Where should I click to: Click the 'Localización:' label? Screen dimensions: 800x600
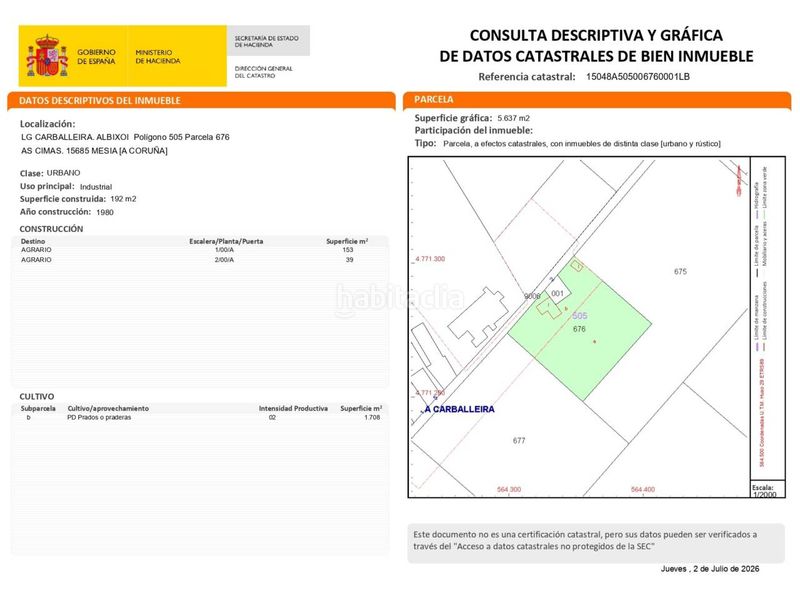(x=47, y=124)
